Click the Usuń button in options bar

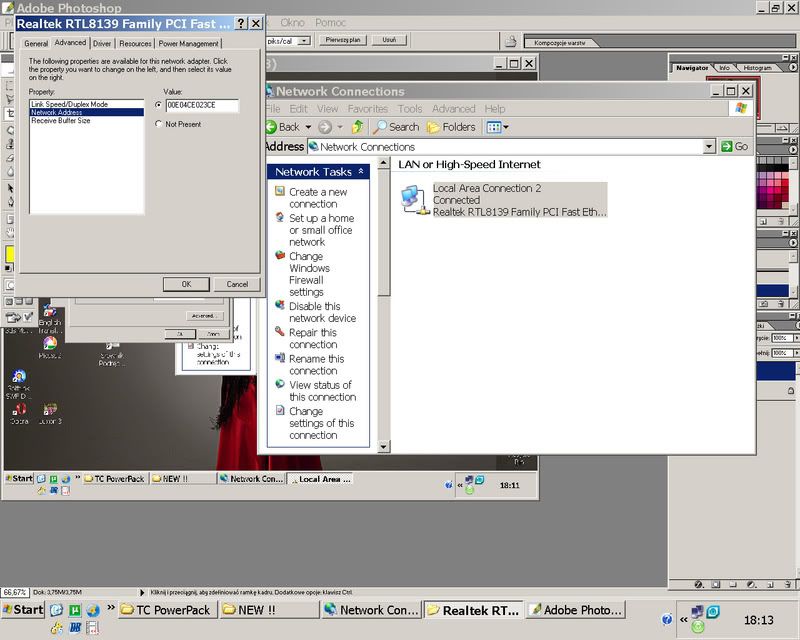(x=389, y=40)
